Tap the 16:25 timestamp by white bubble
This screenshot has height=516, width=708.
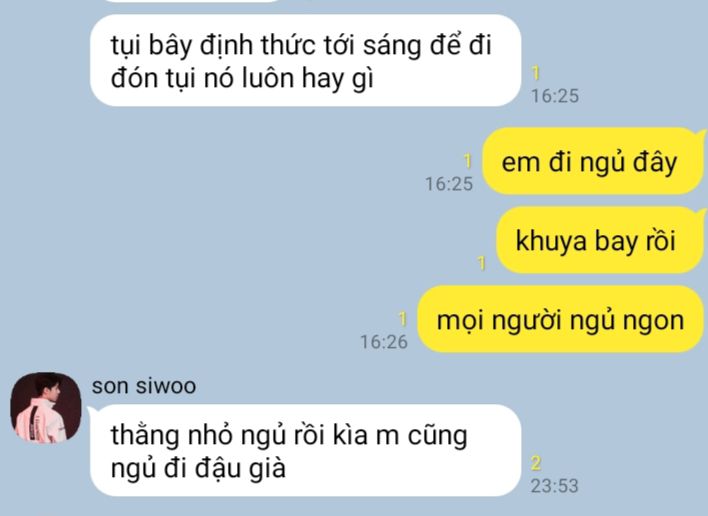coord(554,96)
